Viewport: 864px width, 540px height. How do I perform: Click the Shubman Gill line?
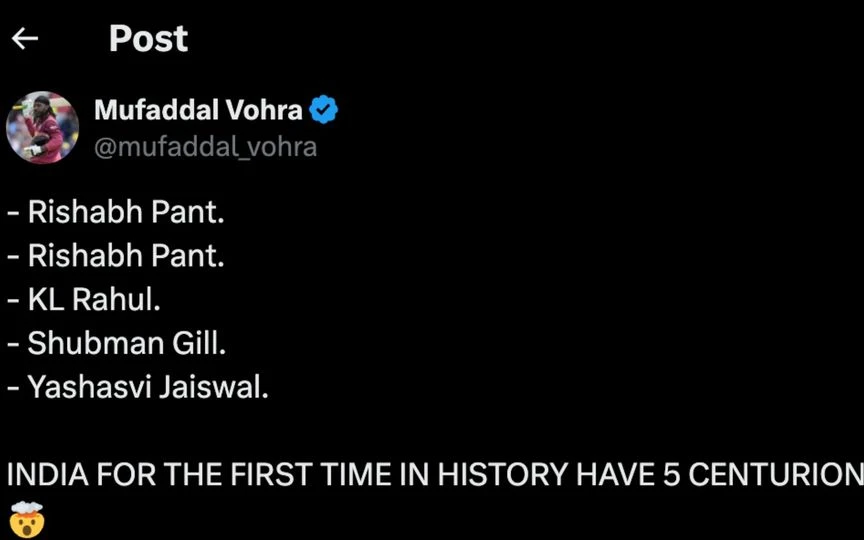(117, 343)
